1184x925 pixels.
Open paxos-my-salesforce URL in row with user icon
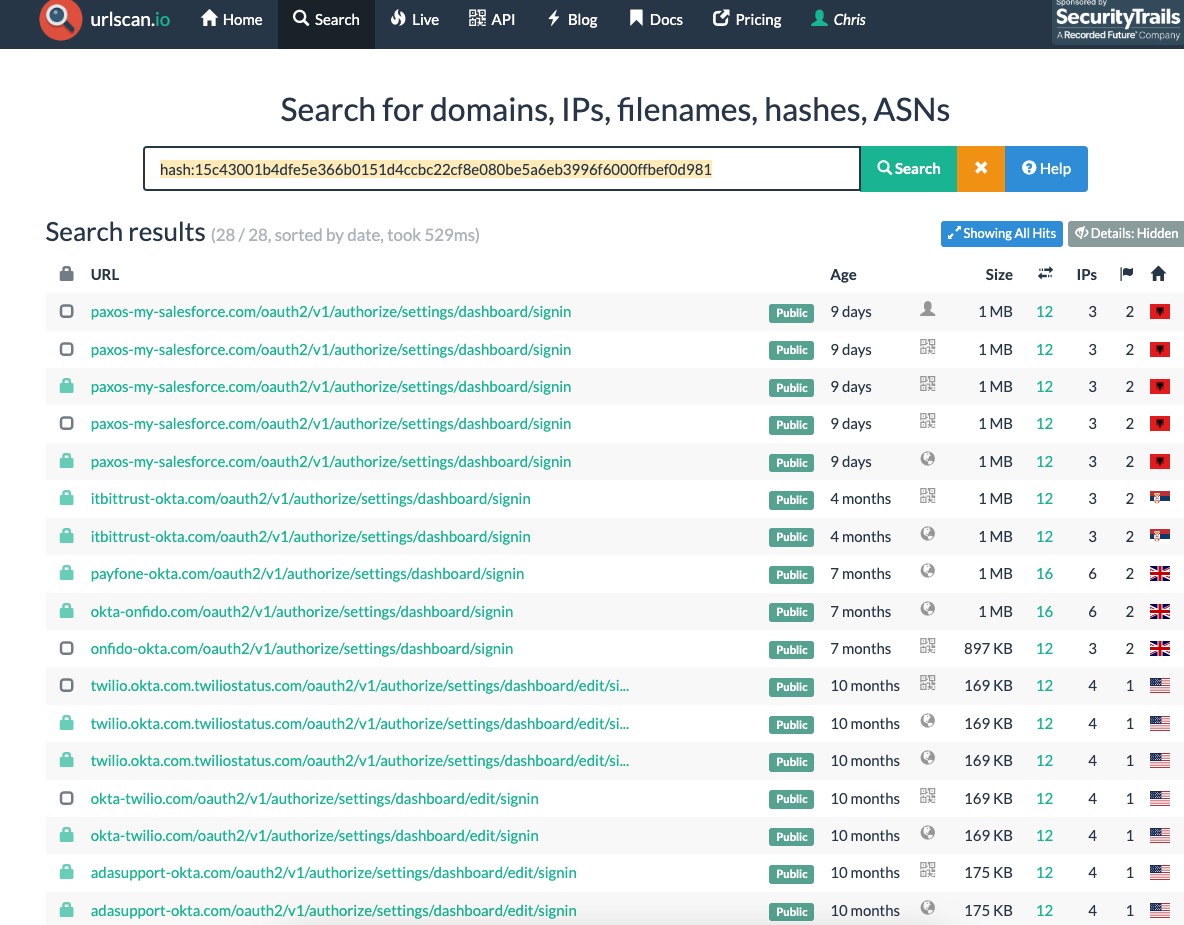click(x=331, y=311)
